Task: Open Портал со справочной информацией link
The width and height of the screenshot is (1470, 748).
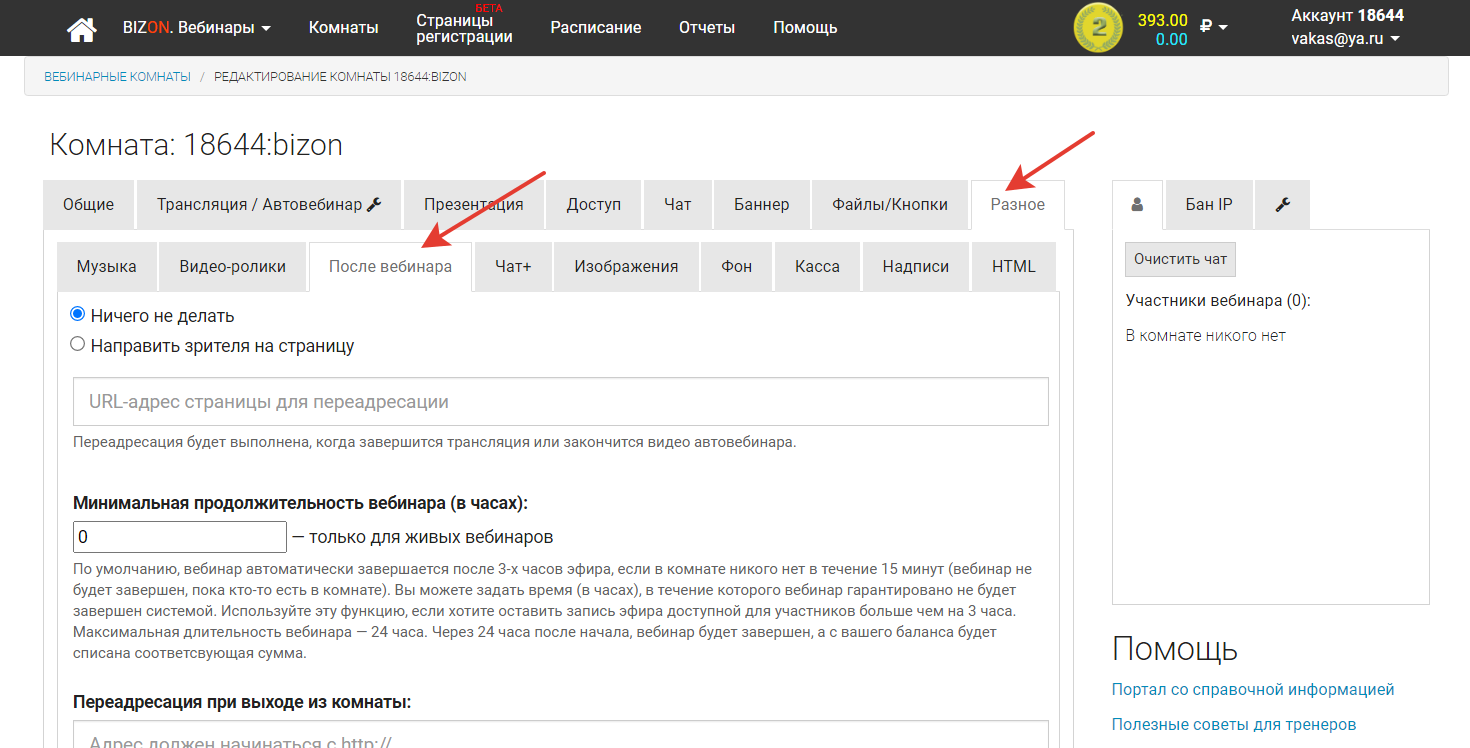Action: [x=1252, y=689]
